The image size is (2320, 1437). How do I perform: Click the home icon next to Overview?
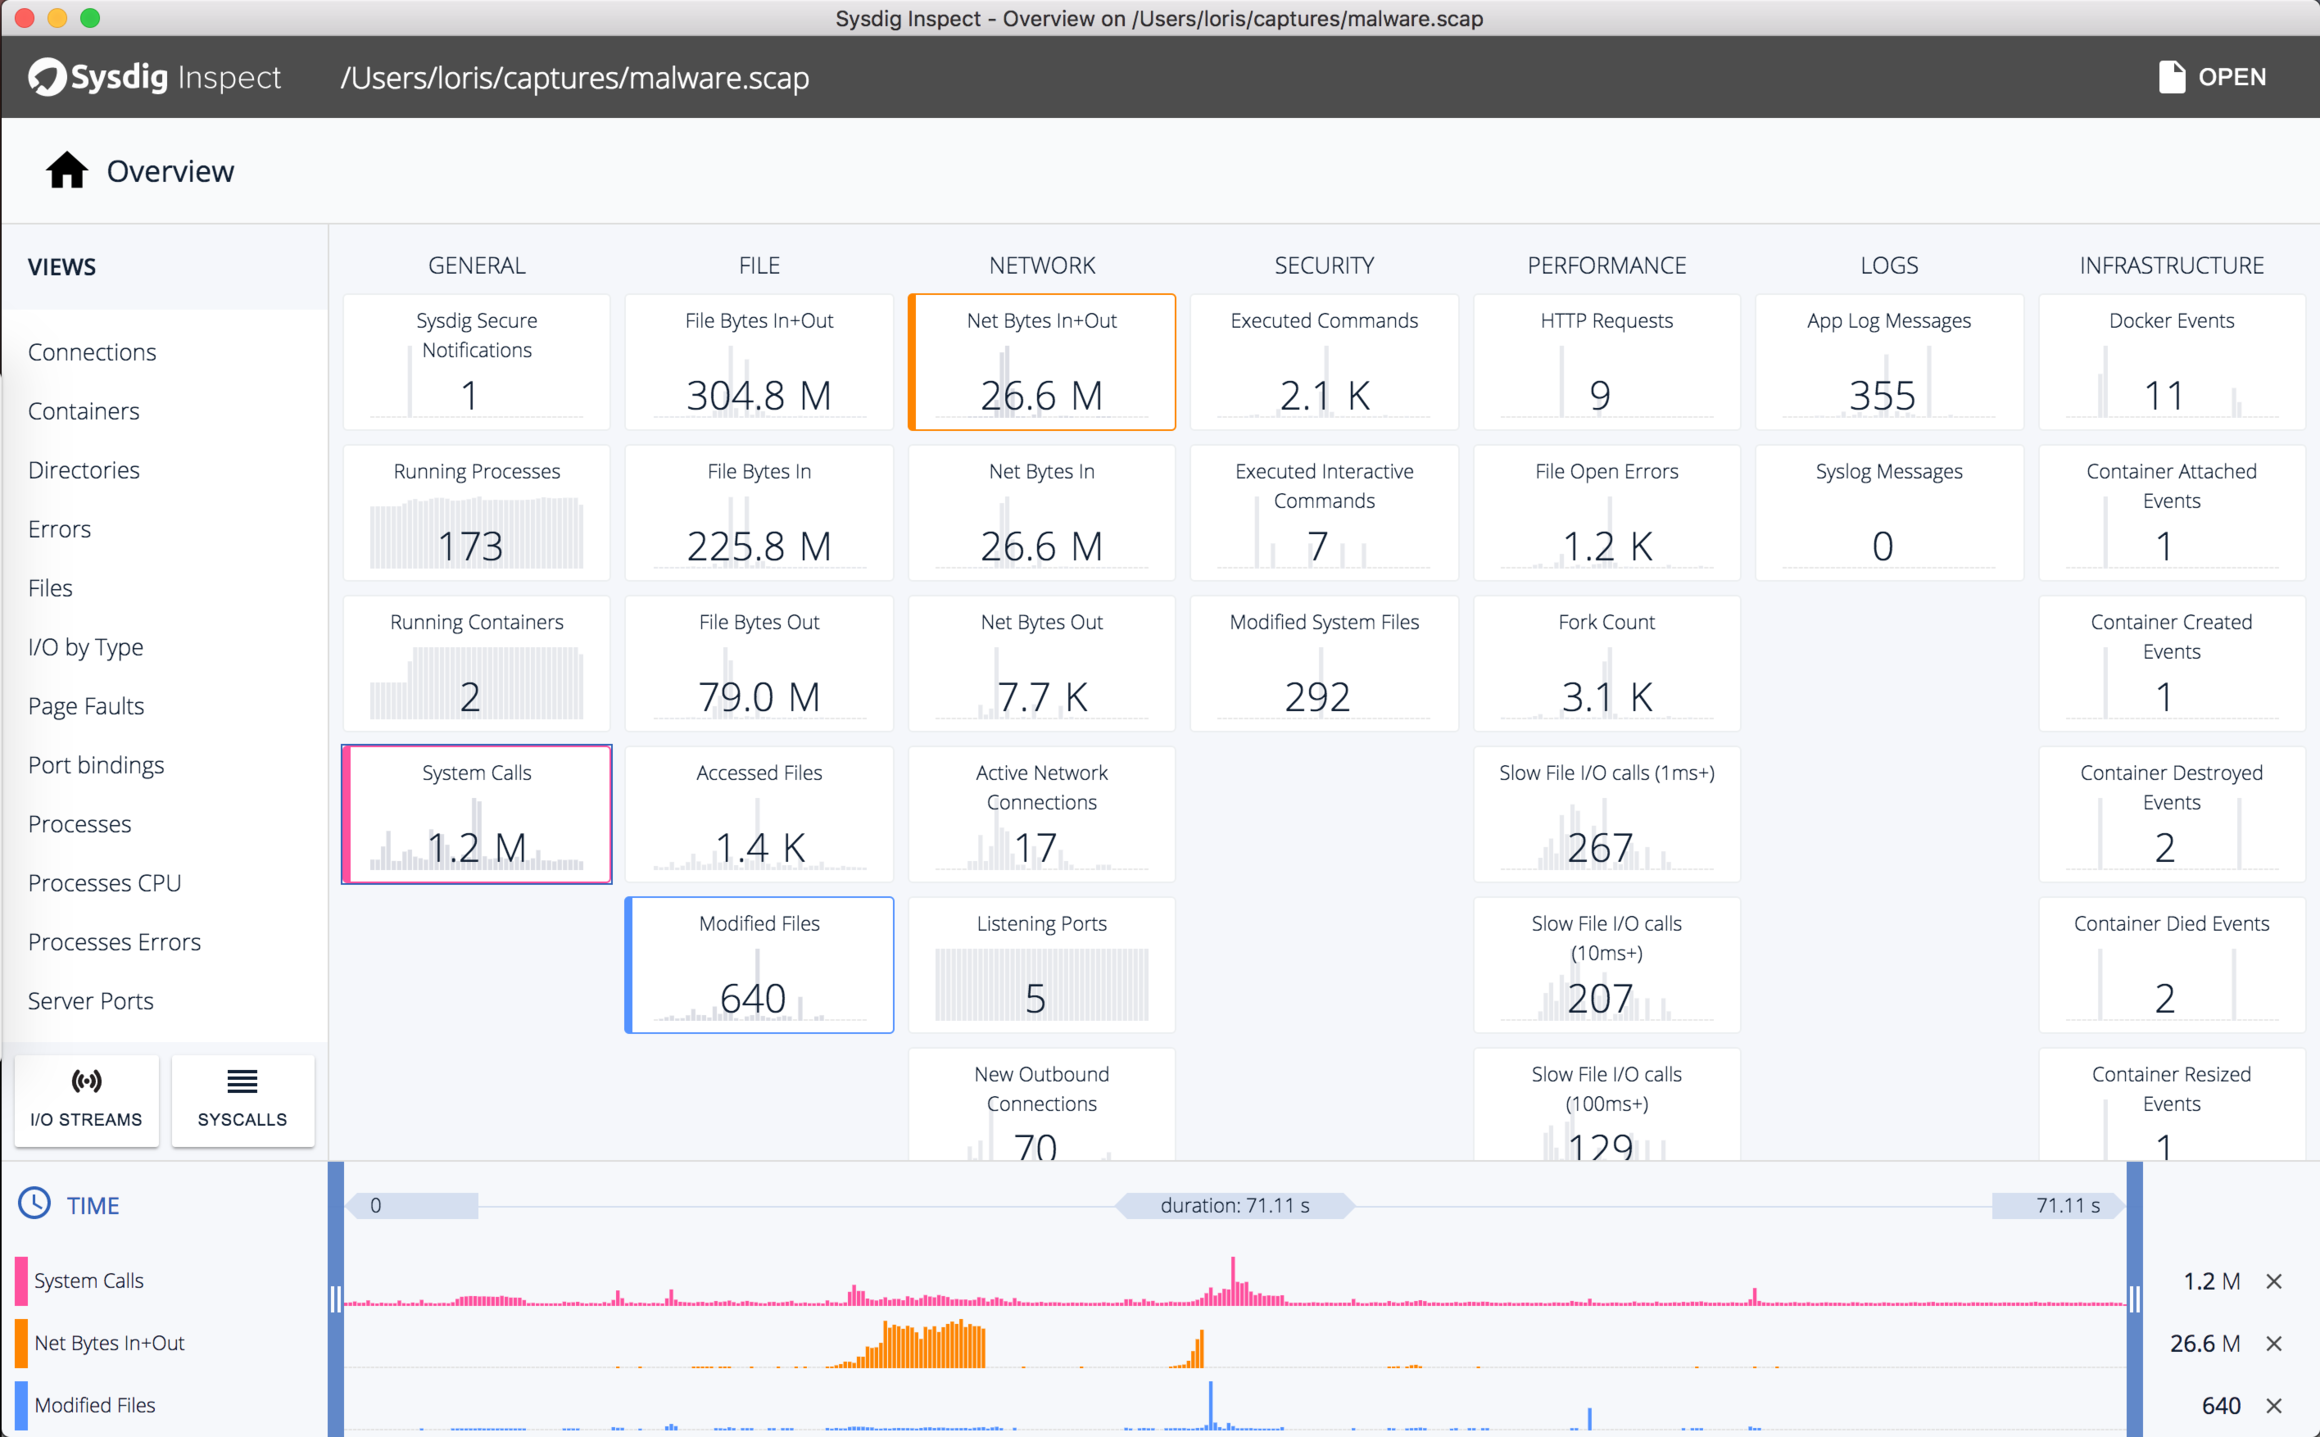[66, 170]
